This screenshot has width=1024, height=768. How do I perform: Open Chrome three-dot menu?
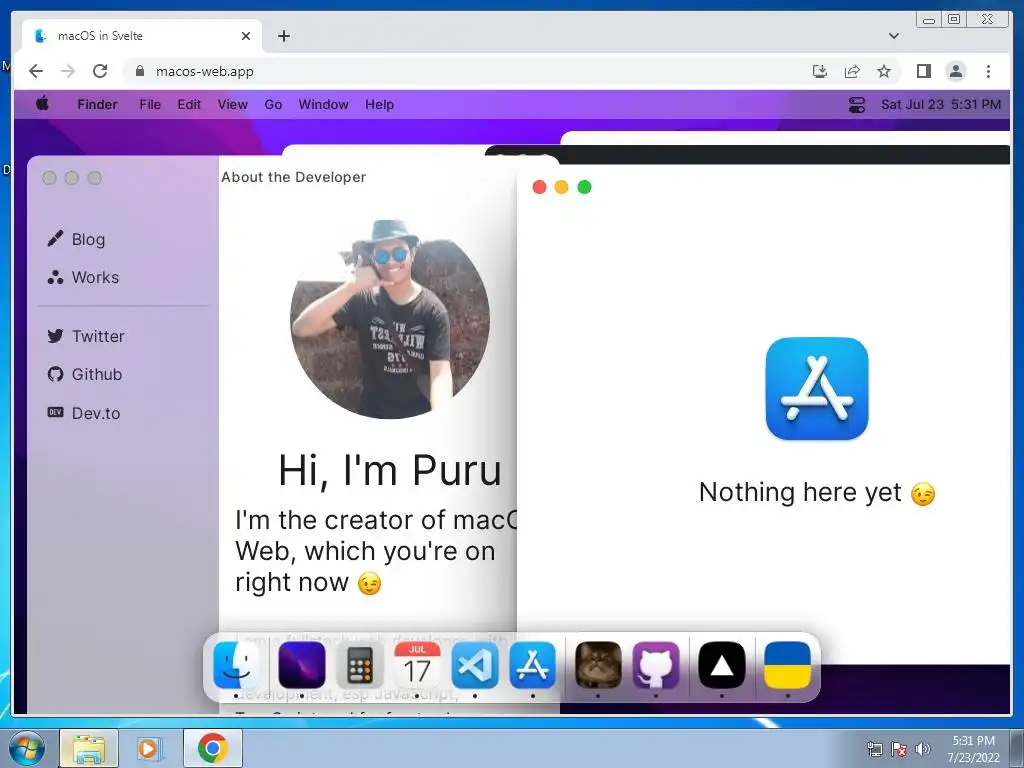988,71
